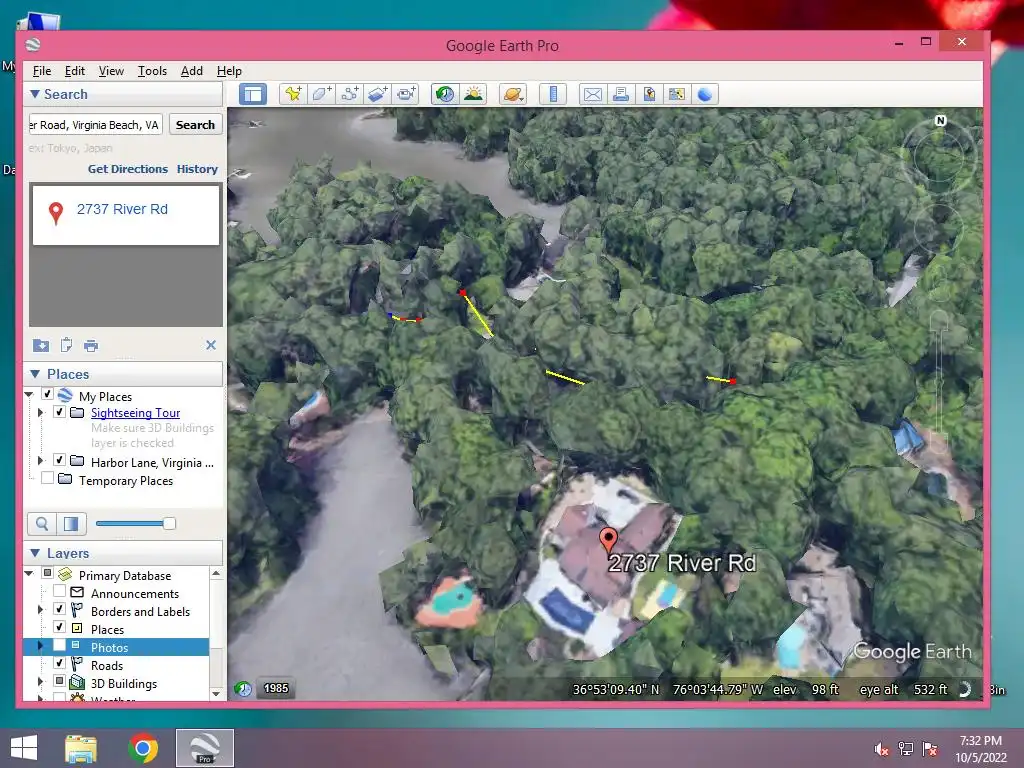Image resolution: width=1024 pixels, height=768 pixels.
Task: Click the places opacity slider handle
Action: point(169,524)
